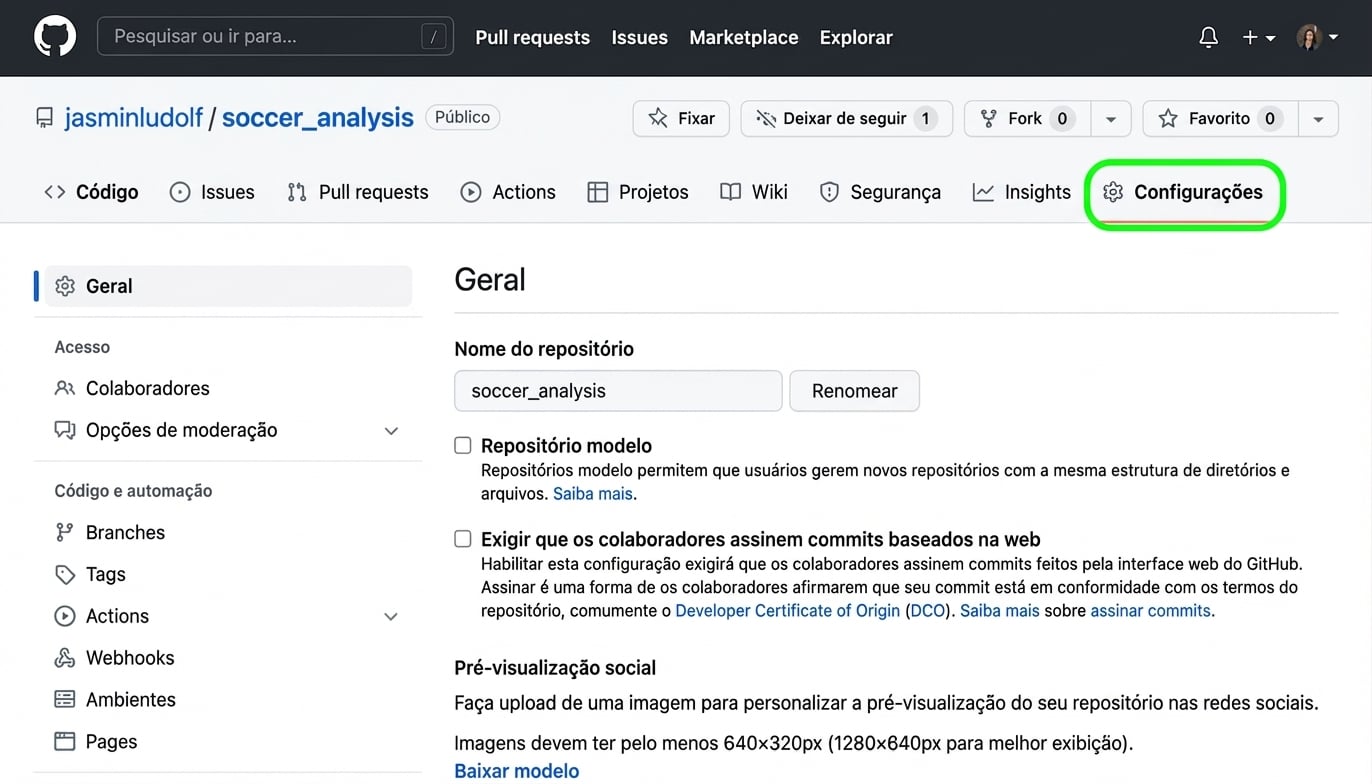Click the repository book icon beside jasminludolf
The image size is (1372, 784).
pos(44,118)
